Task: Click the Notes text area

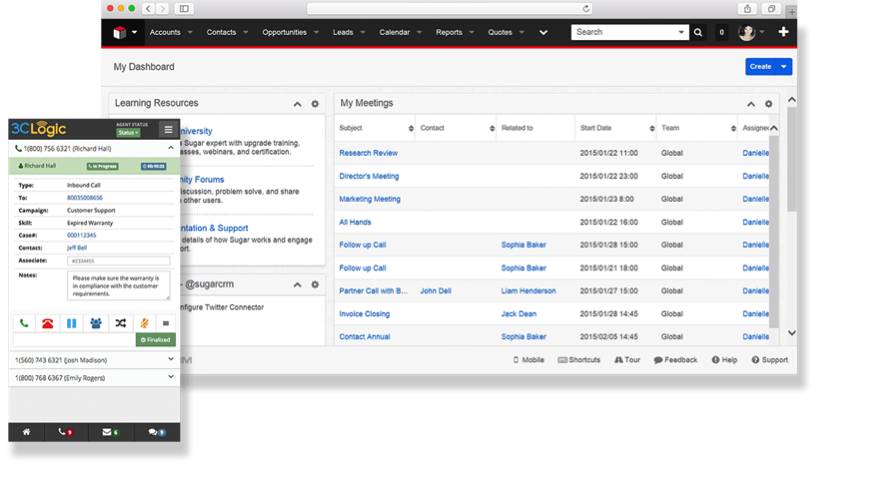Action: coord(119,285)
